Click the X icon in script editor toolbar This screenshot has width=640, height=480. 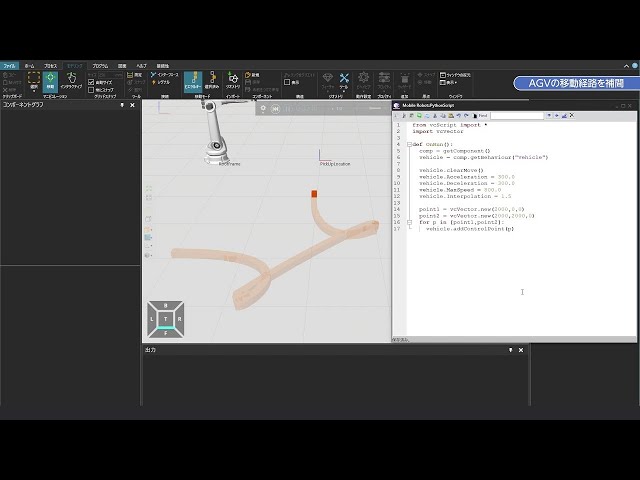(572, 116)
